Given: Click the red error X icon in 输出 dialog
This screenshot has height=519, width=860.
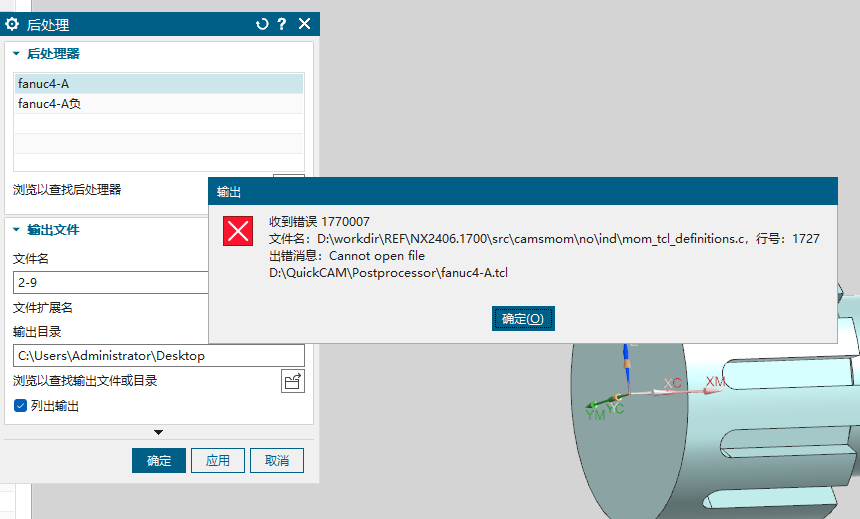Looking at the screenshot, I should pos(238,231).
